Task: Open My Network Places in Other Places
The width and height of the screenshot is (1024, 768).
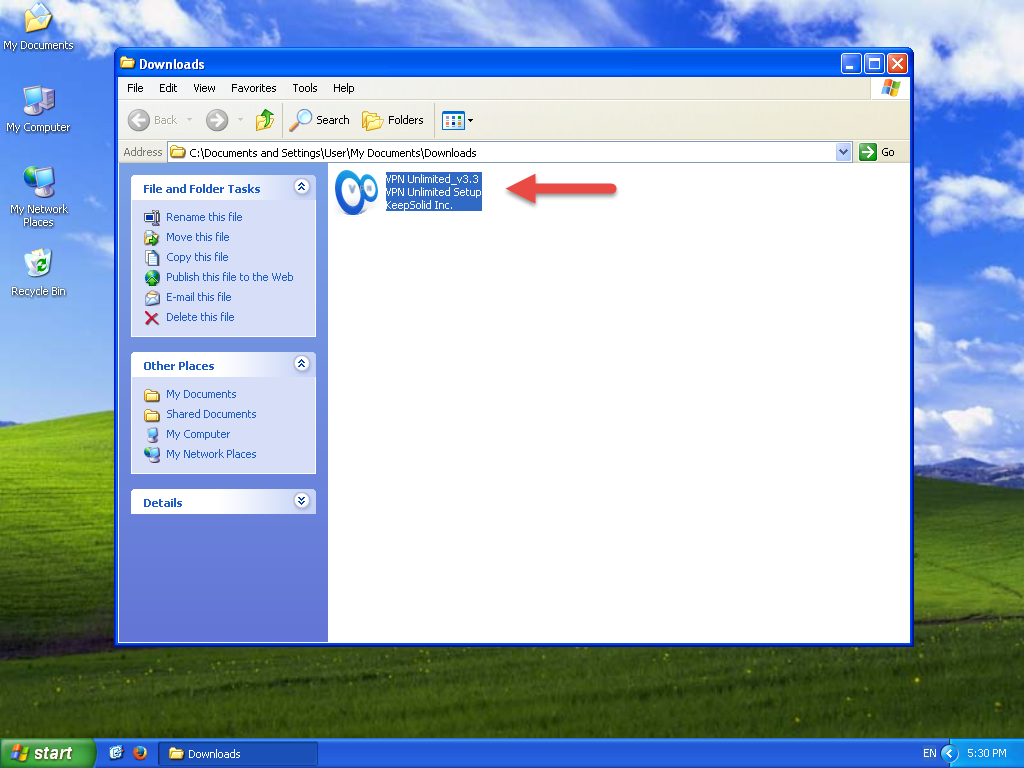Action: [211, 454]
